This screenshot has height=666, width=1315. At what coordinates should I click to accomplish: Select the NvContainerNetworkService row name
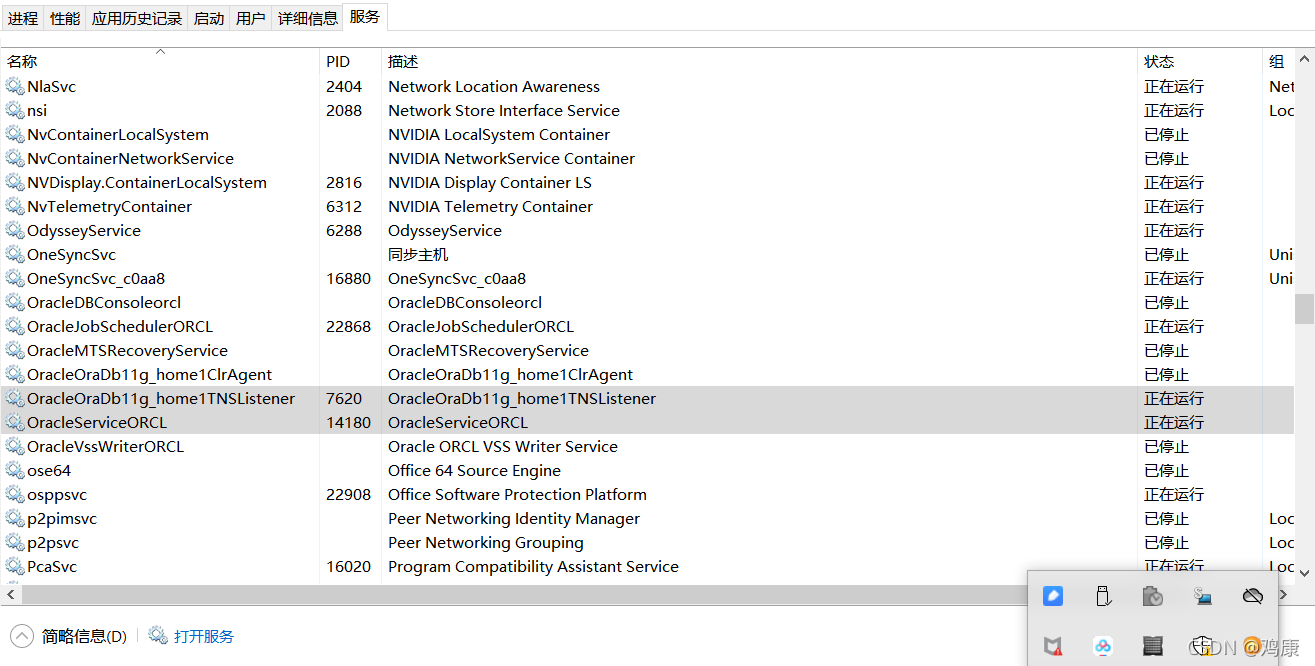point(130,159)
